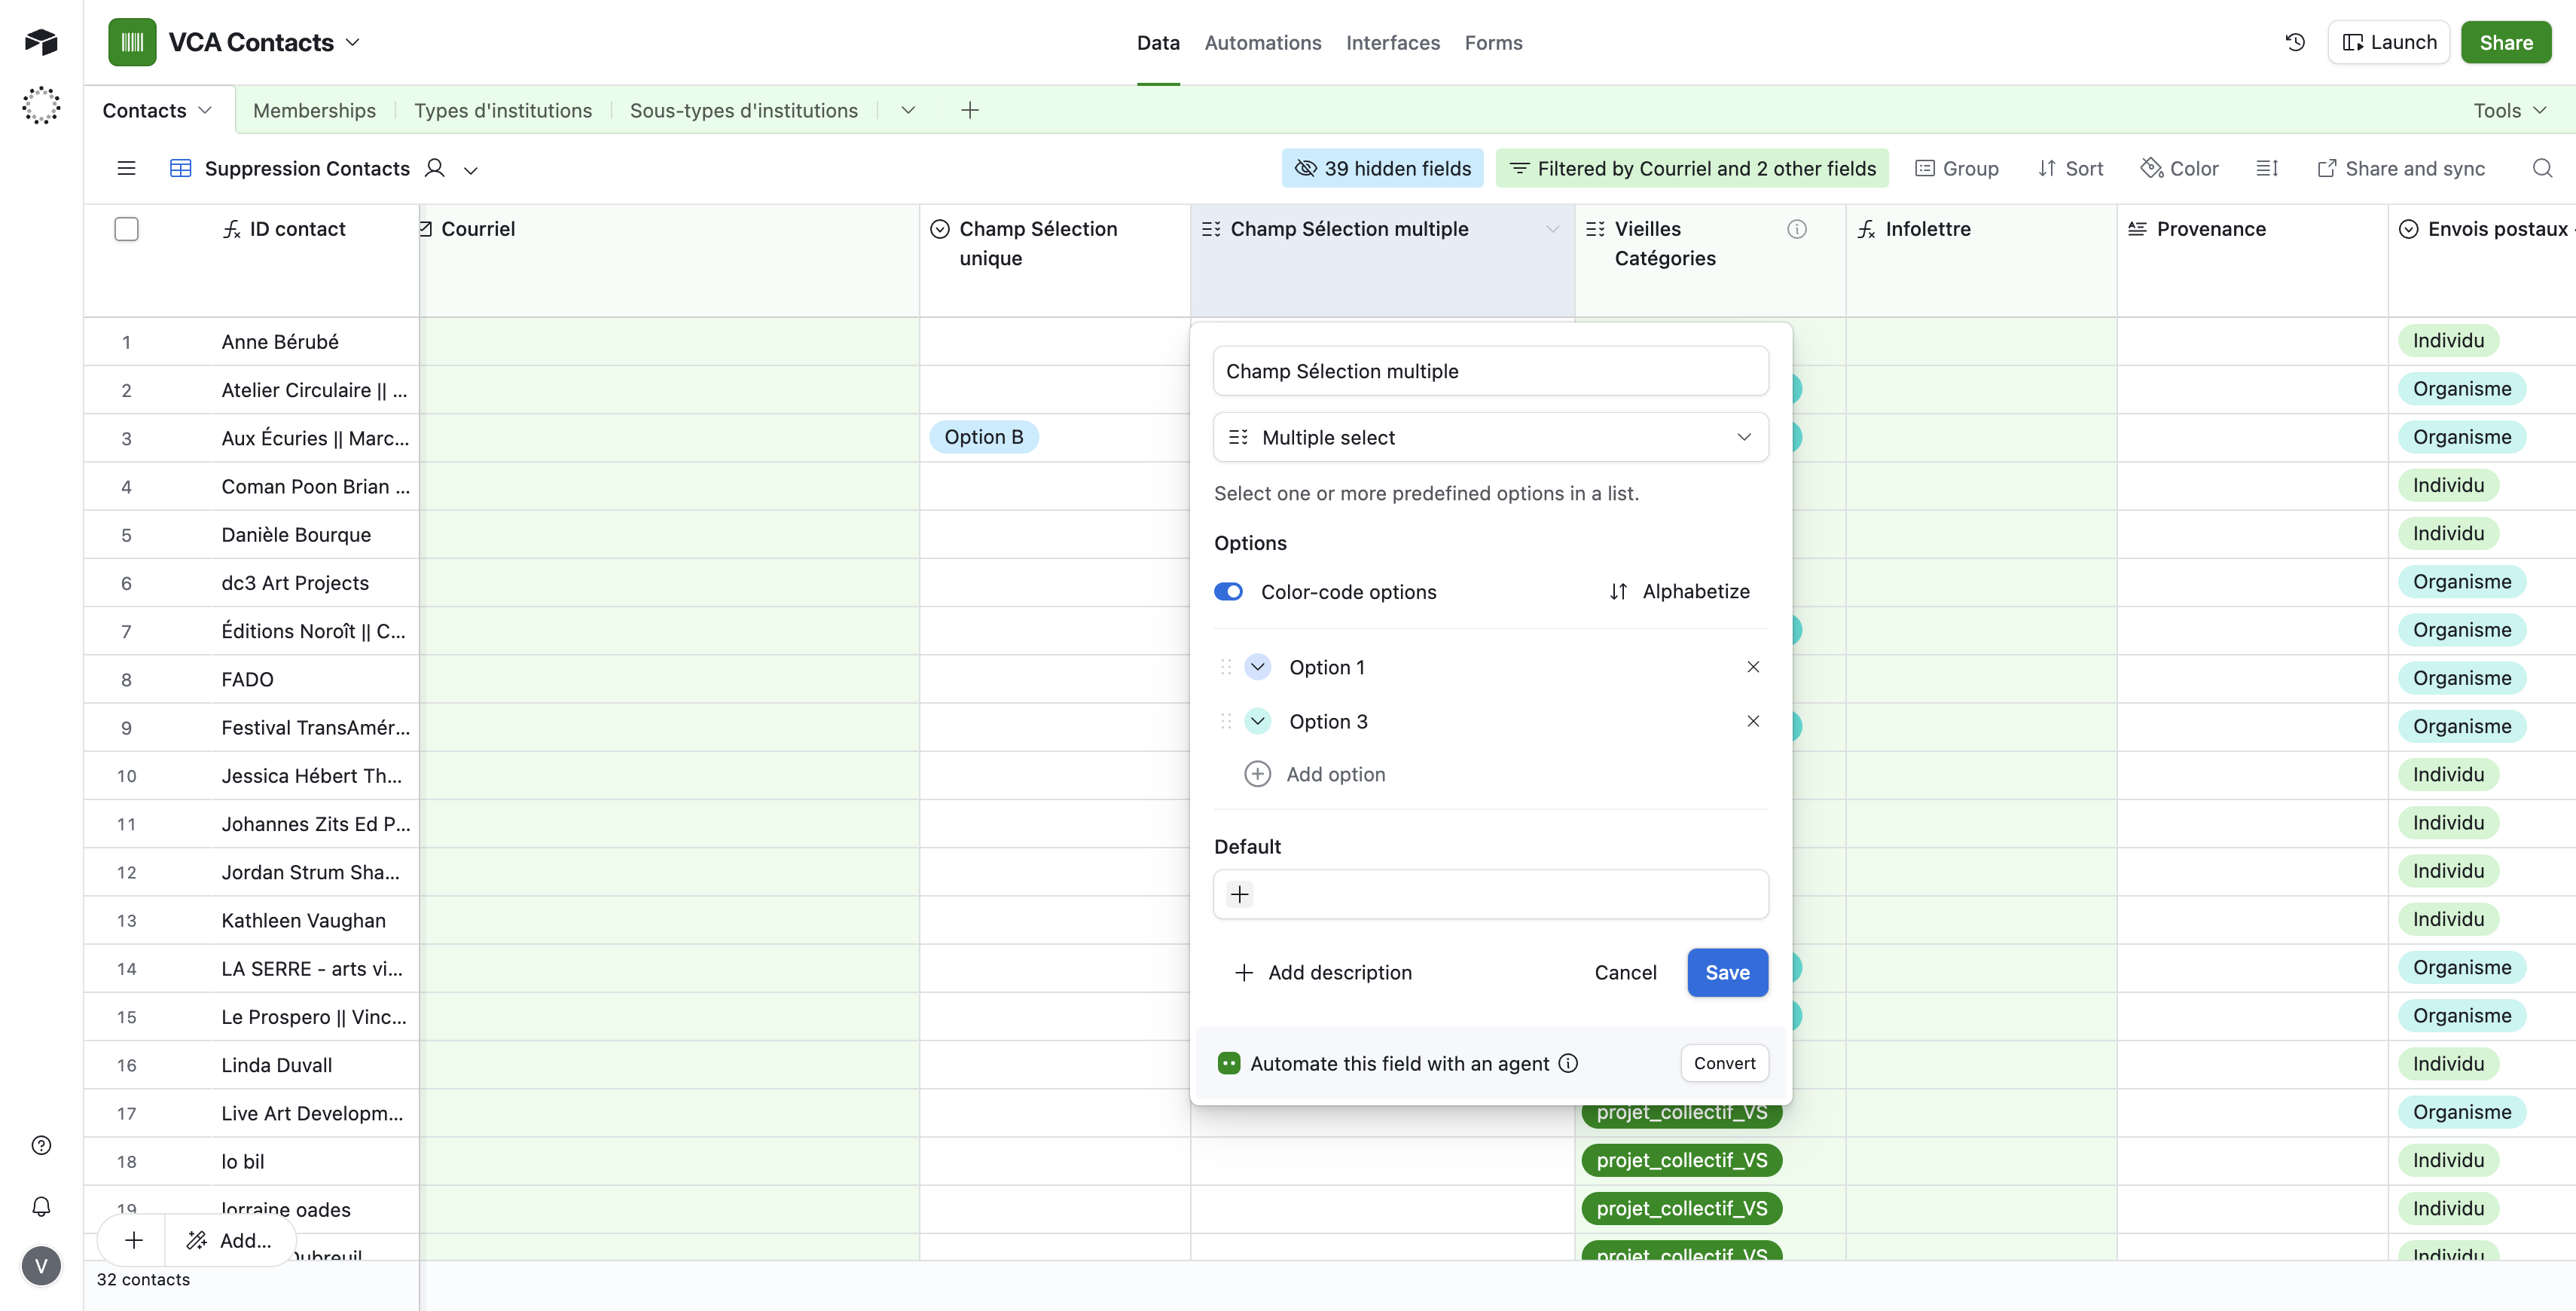Open the Memberships table tab
Screen dimensions: 2576x1311
pos(314,110)
